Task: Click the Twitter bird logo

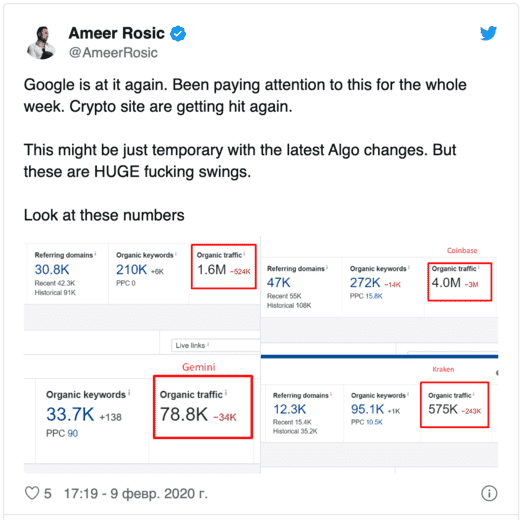Action: pos(488,33)
